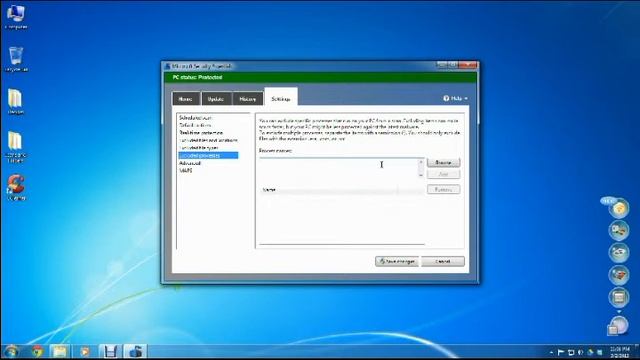Click the process box scroll up arrow
The image size is (640, 360).
pyautogui.click(x=421, y=162)
